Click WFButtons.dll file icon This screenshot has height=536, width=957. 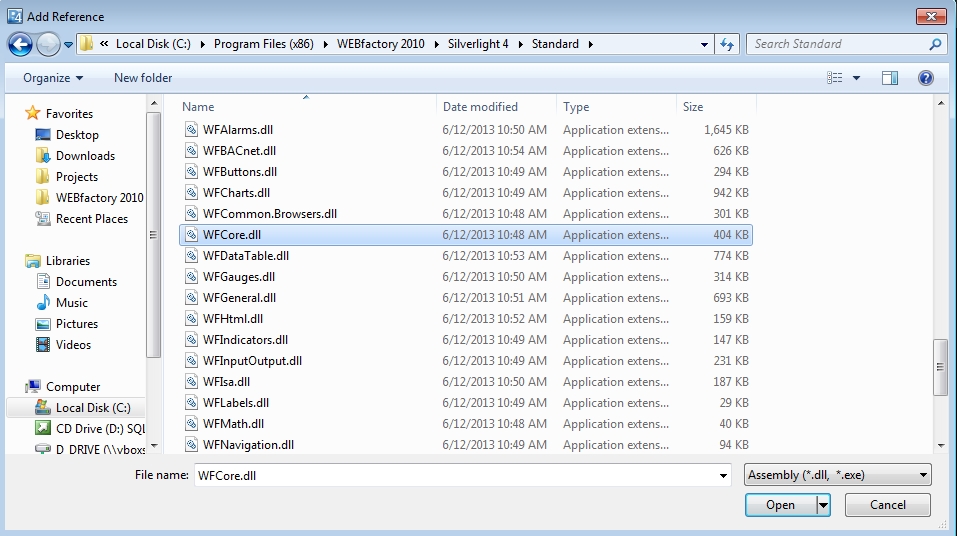(192, 172)
